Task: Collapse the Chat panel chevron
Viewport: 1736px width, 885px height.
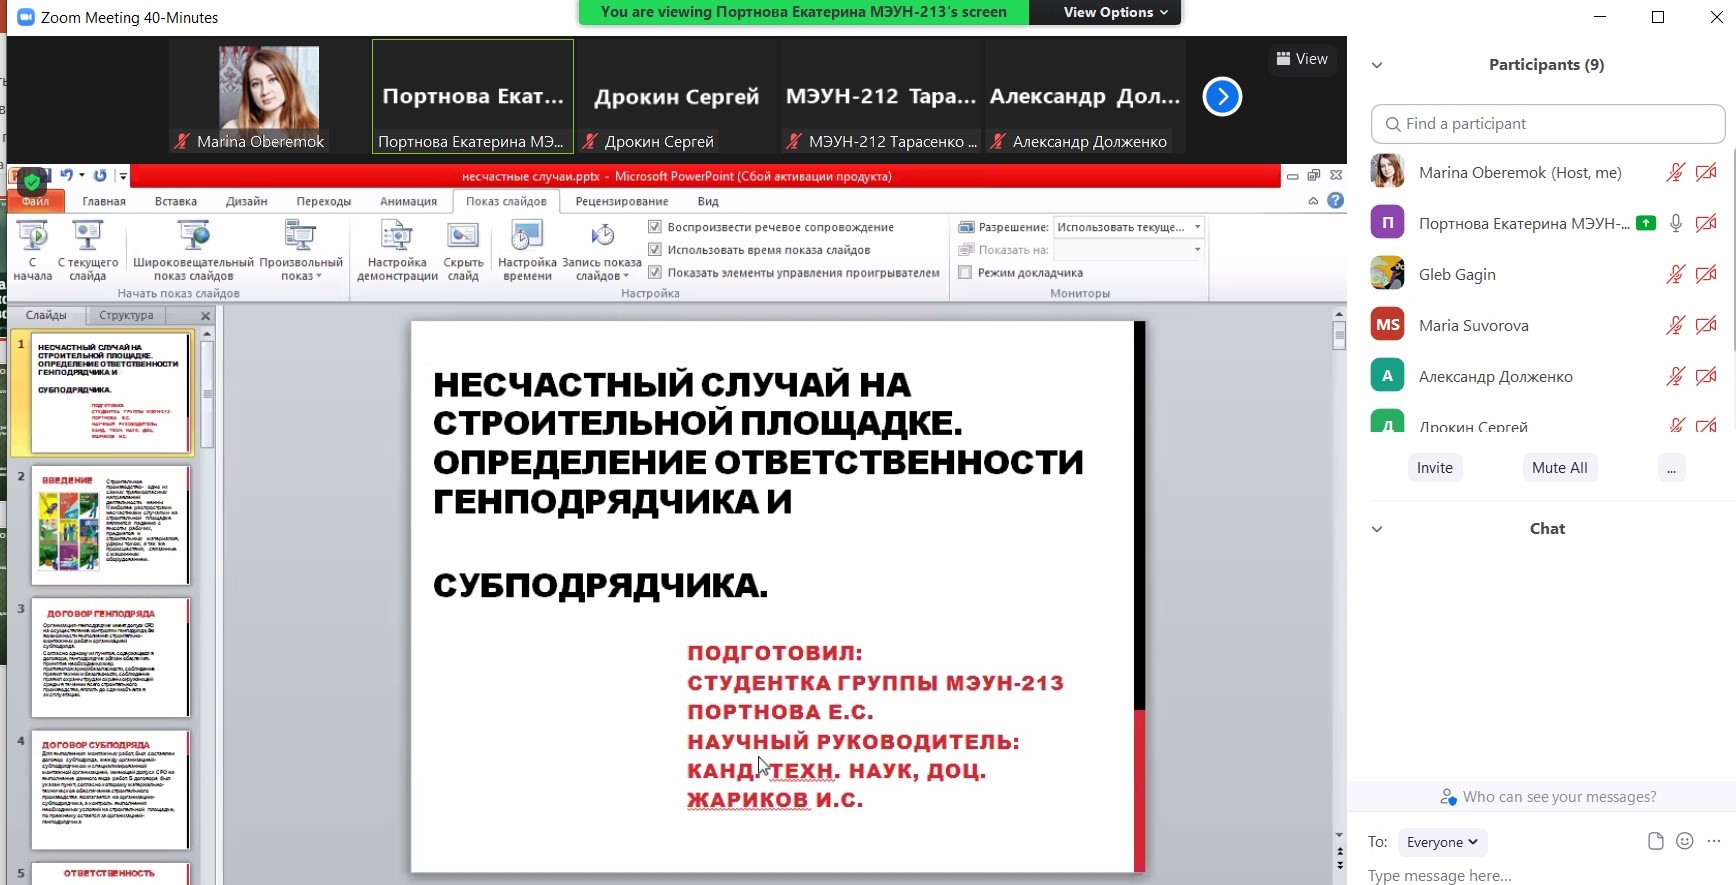Action: click(x=1377, y=529)
